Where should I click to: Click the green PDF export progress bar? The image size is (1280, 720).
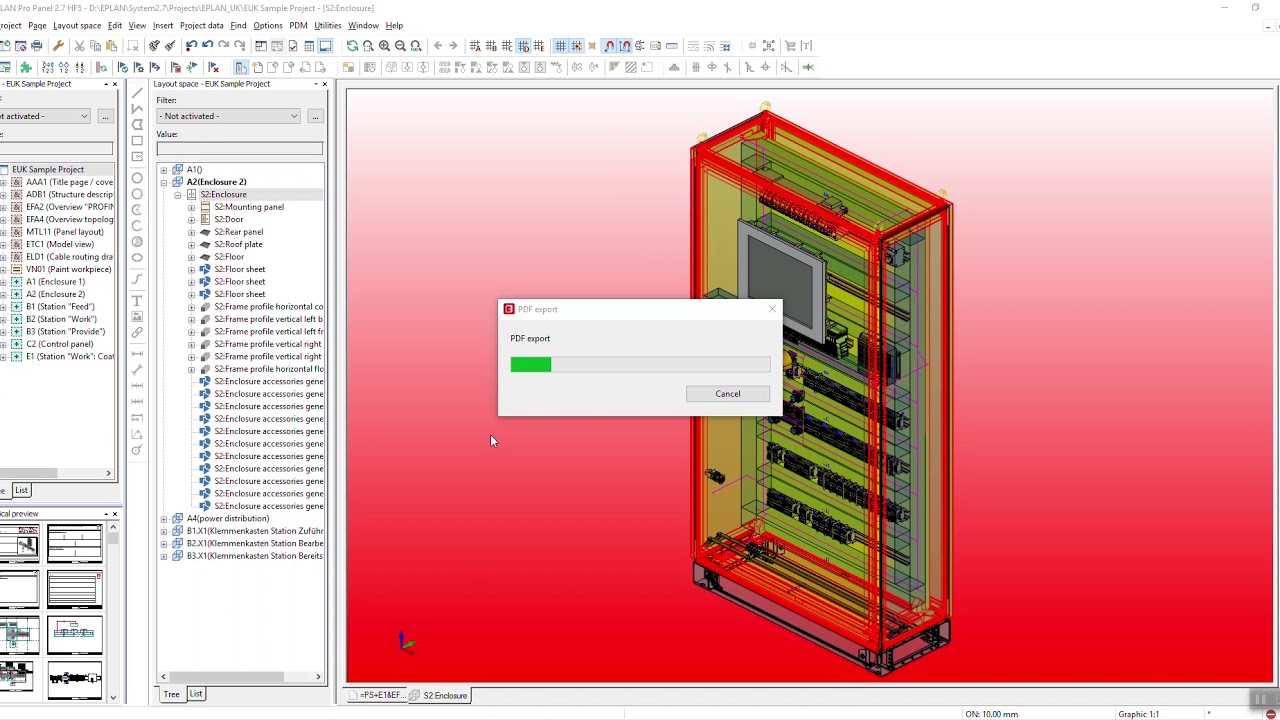tap(531, 365)
